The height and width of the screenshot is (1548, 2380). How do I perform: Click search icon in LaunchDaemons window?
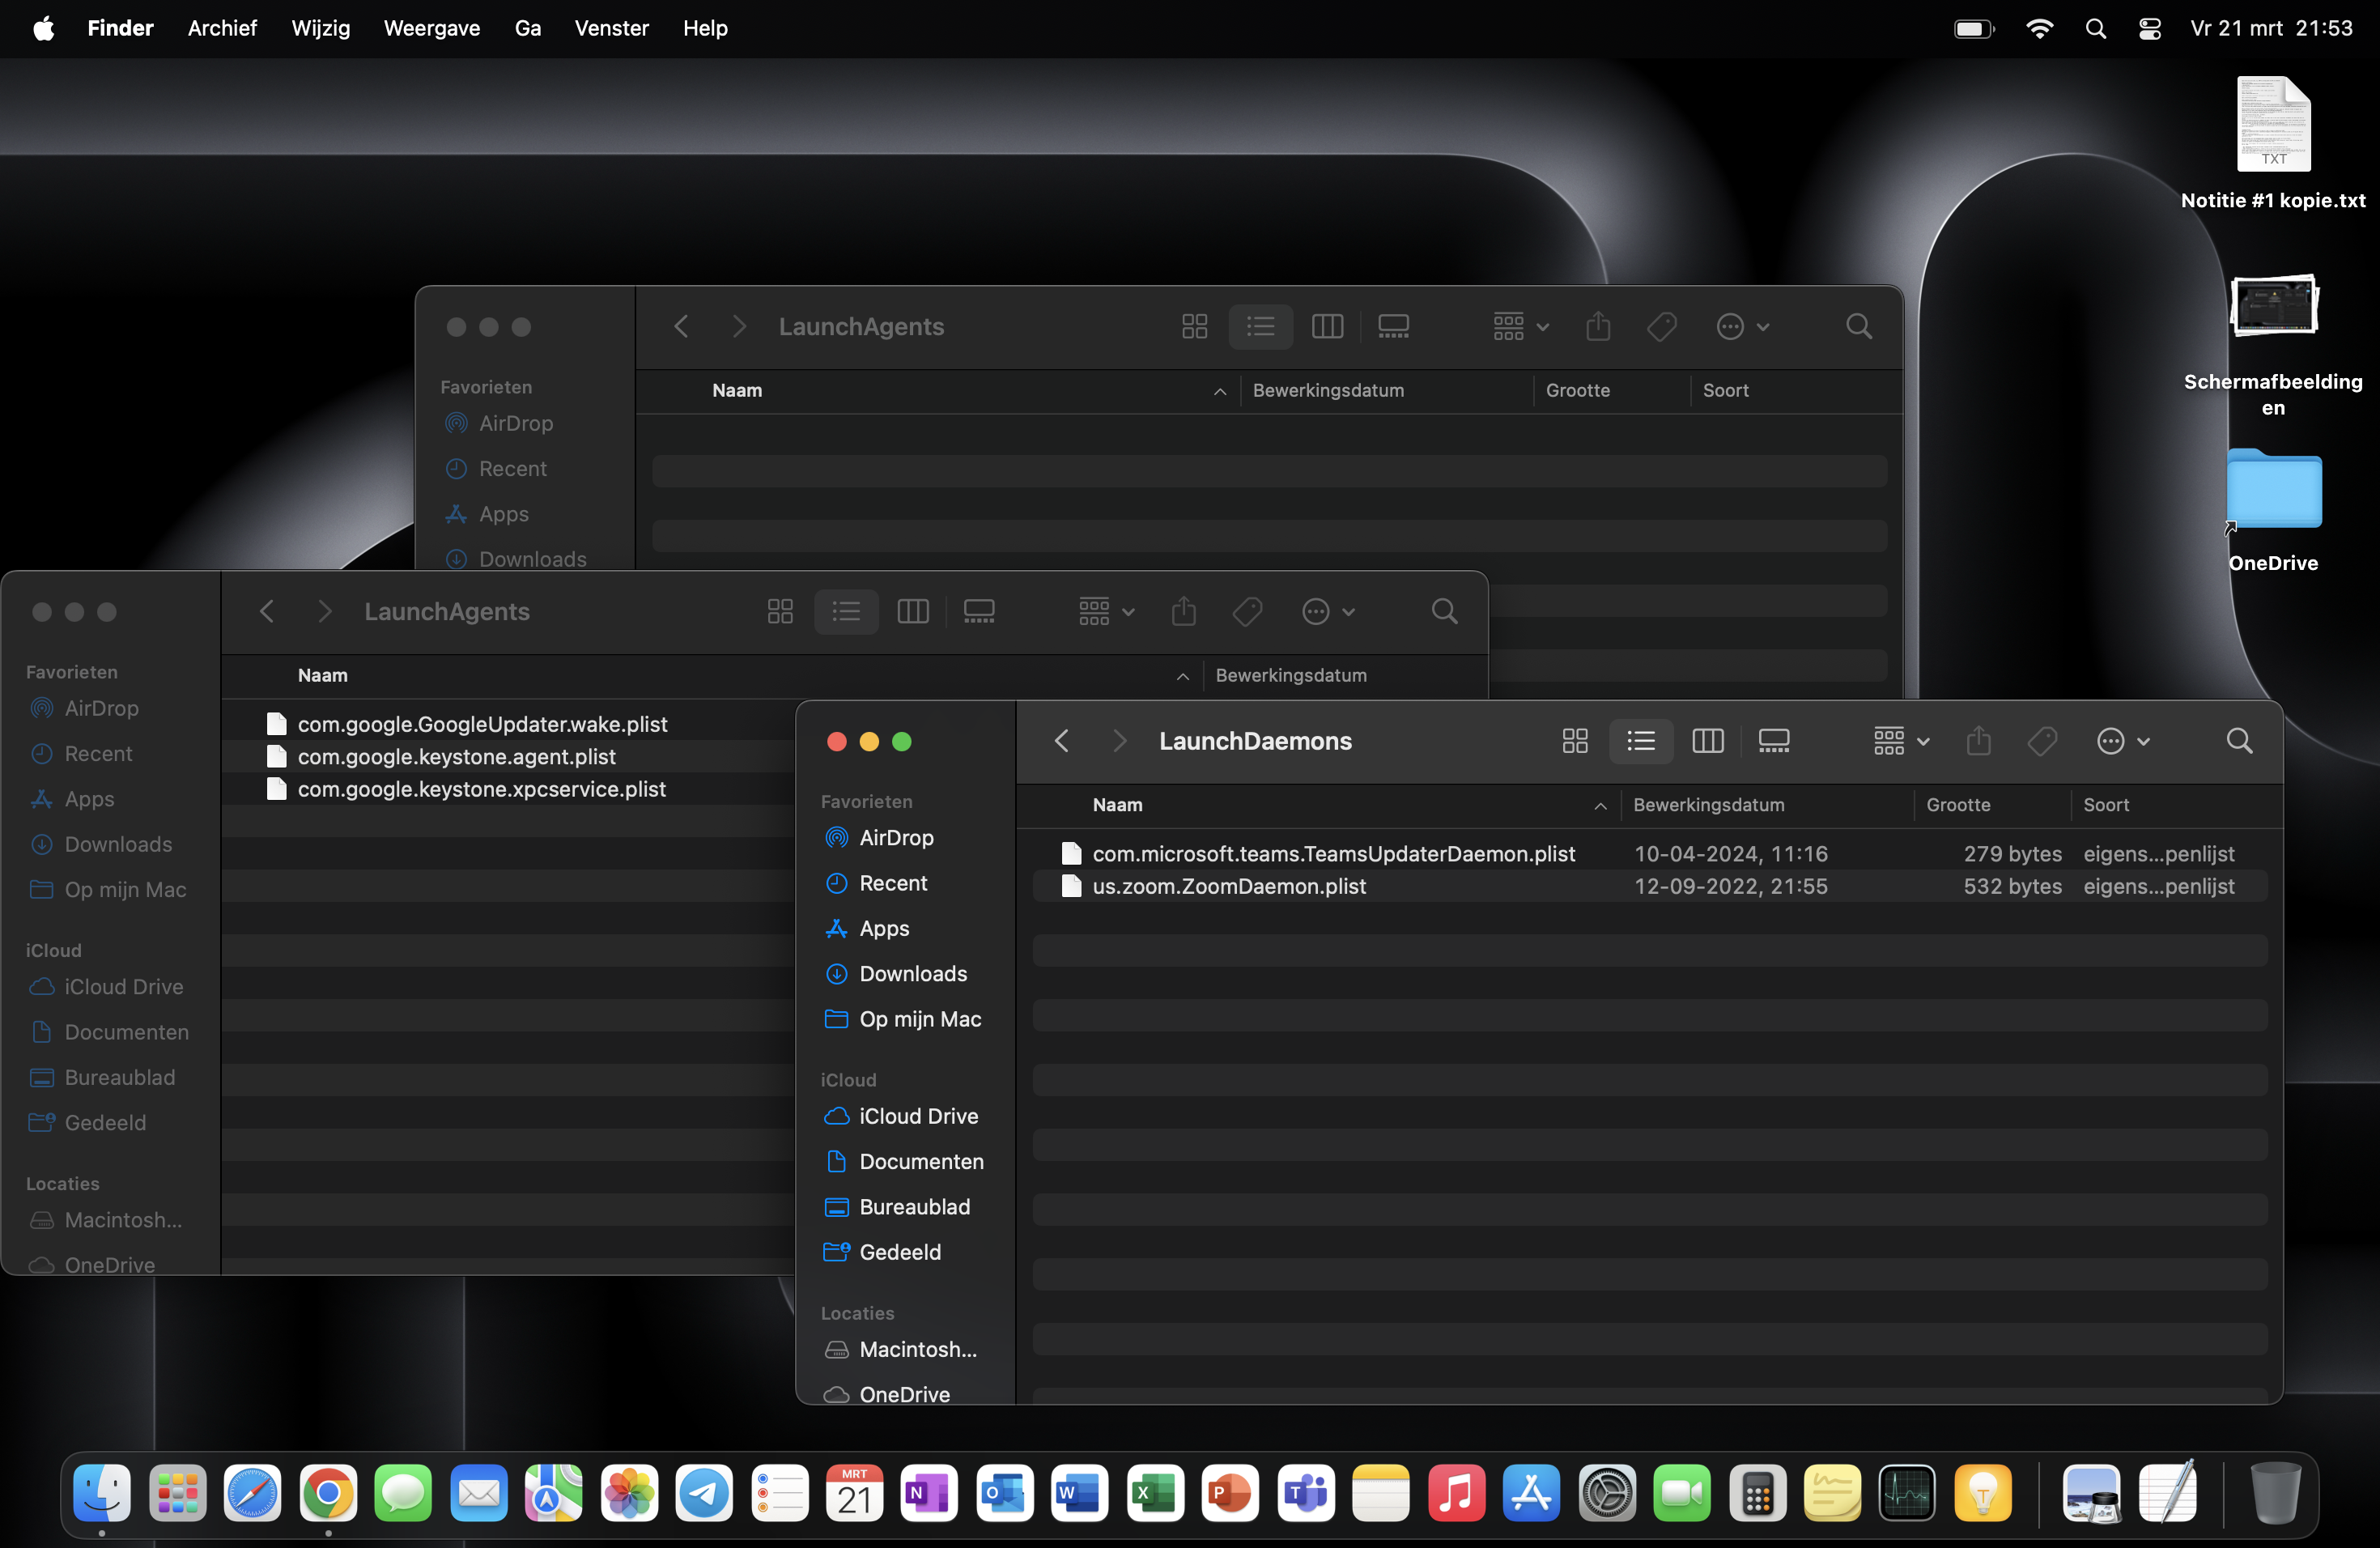point(2239,741)
